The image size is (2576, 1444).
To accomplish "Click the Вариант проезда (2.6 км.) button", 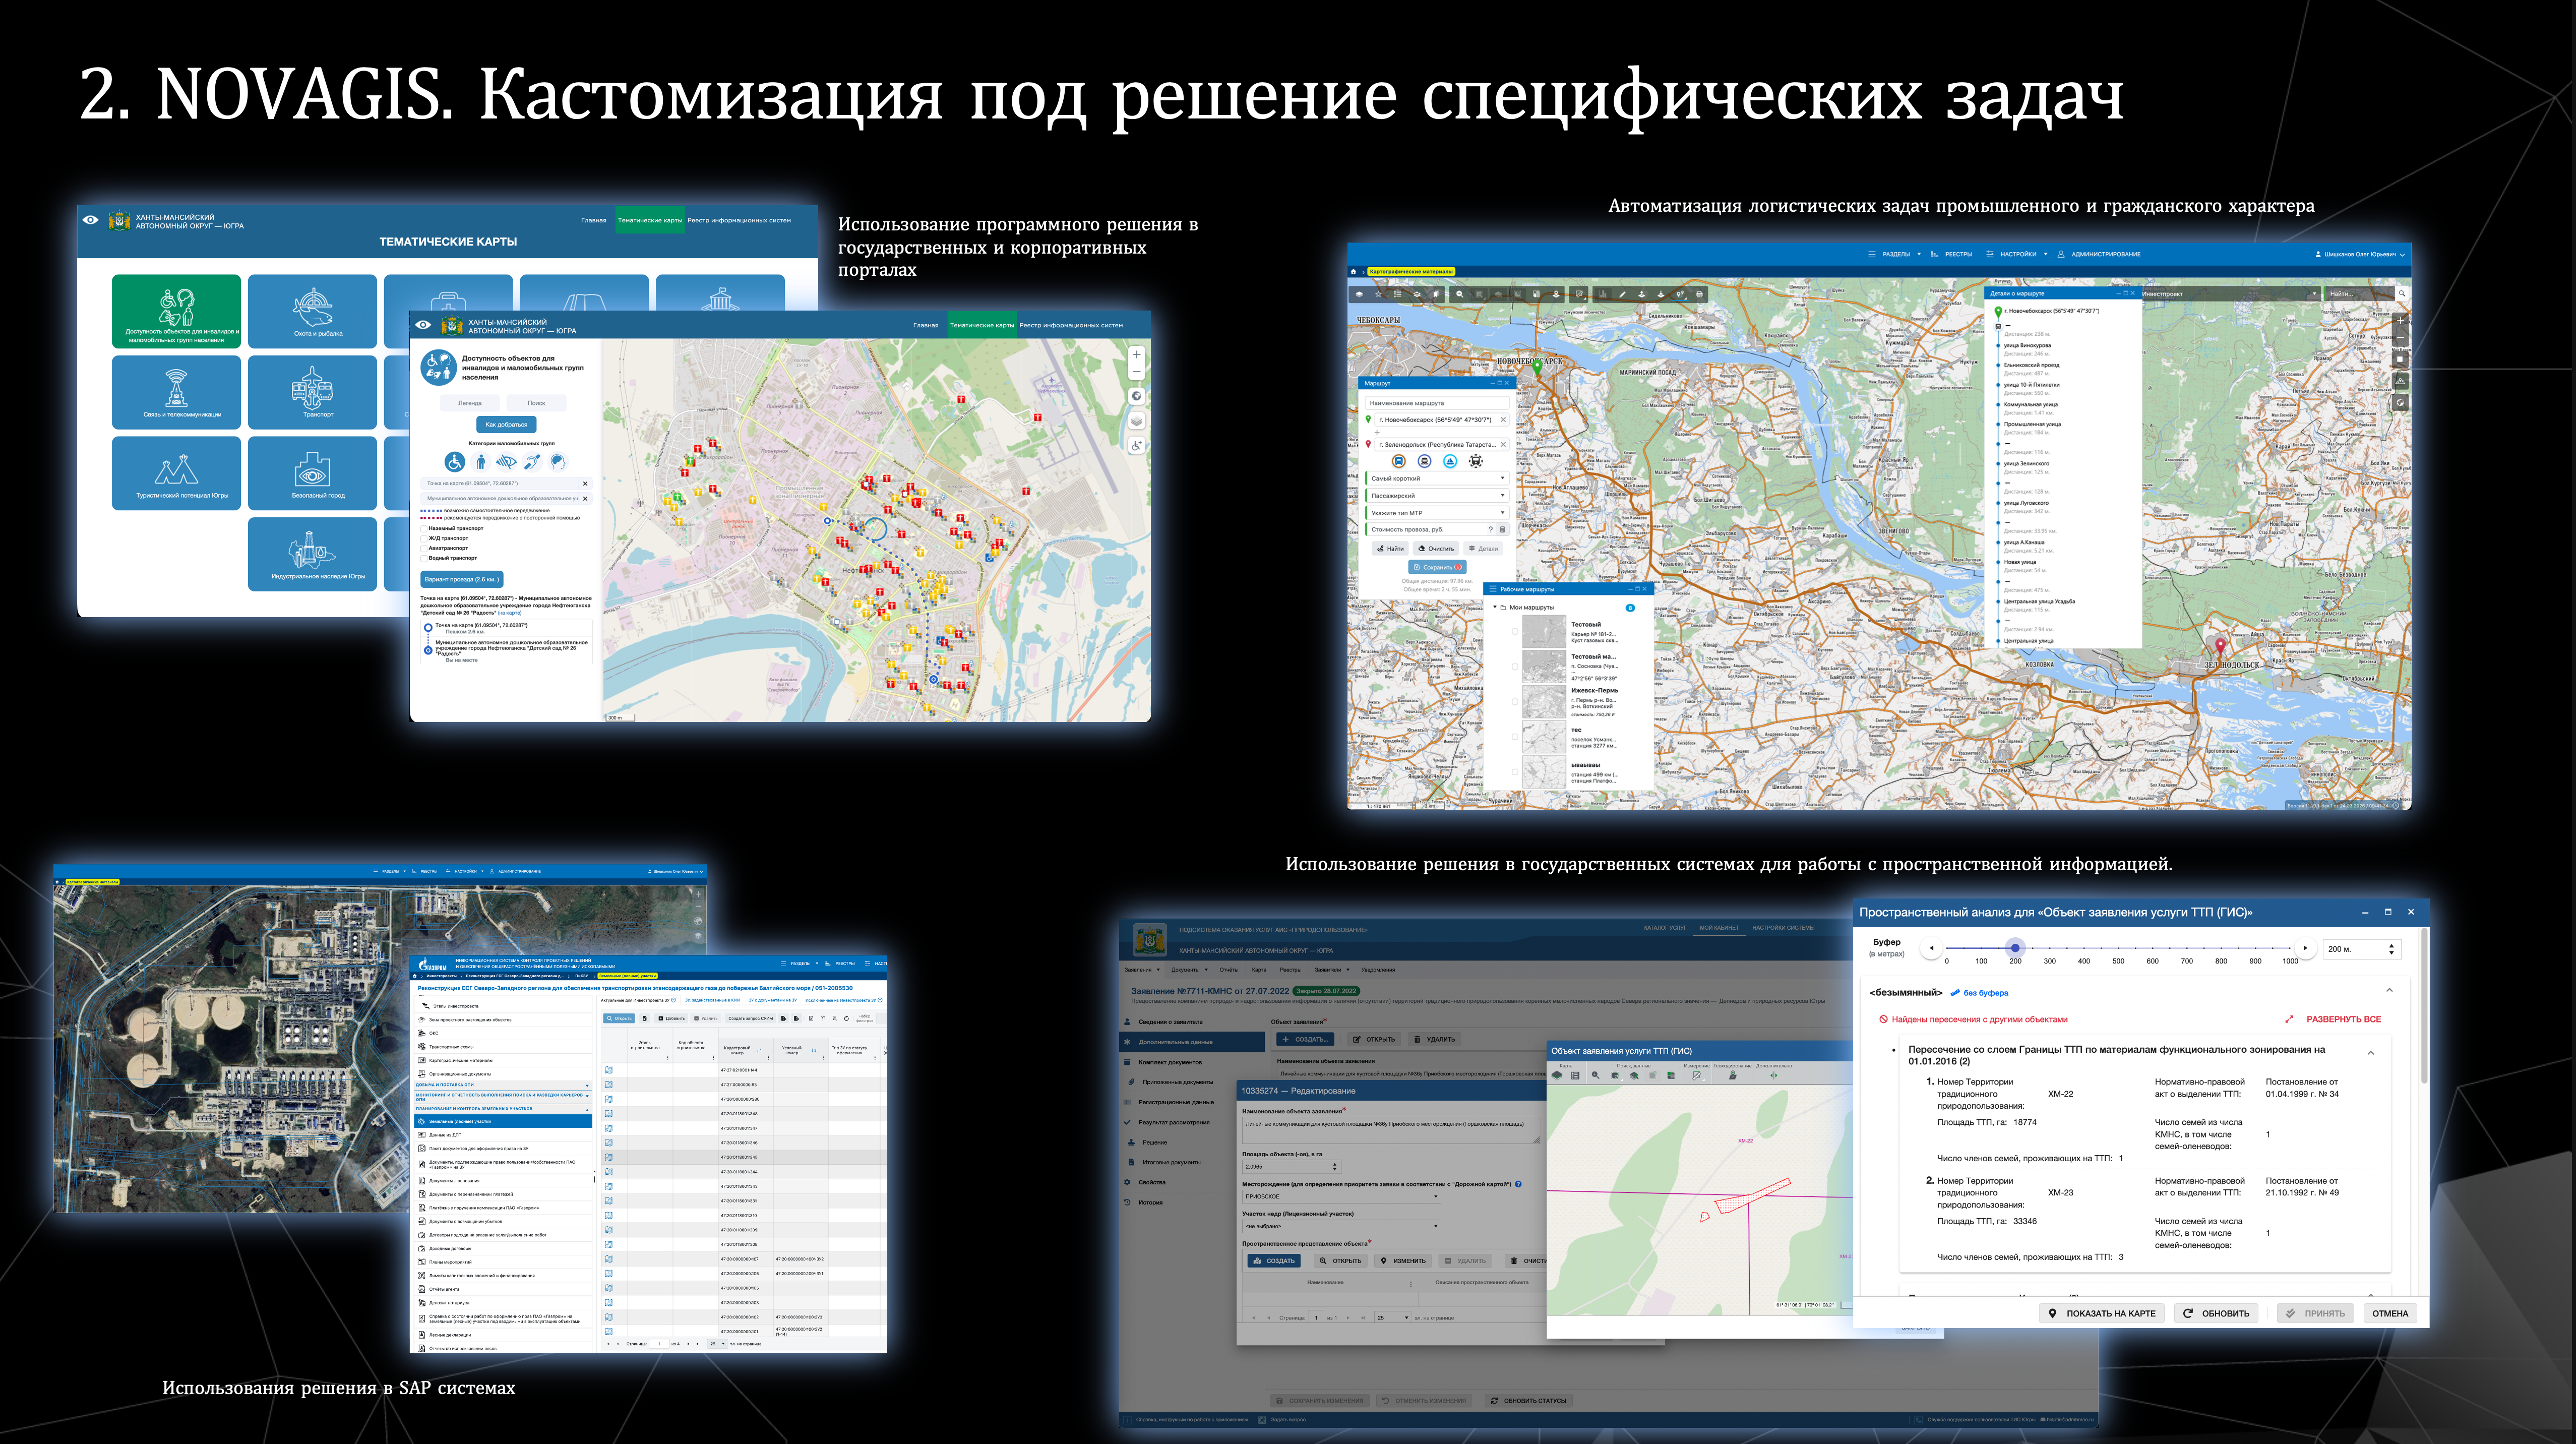I will [x=461, y=579].
